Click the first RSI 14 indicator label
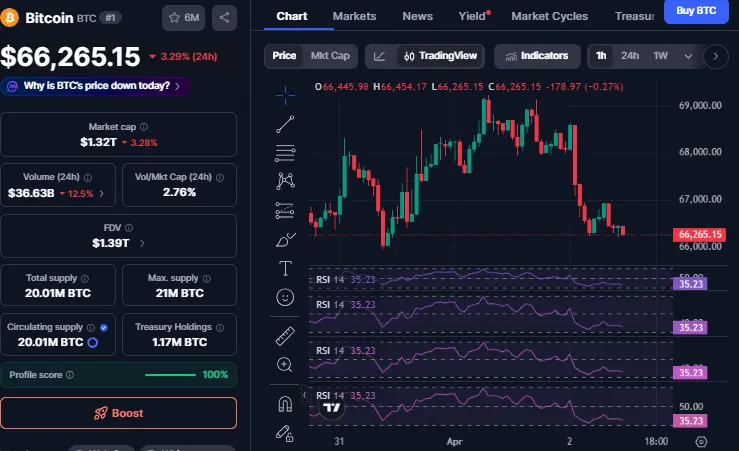 330,279
